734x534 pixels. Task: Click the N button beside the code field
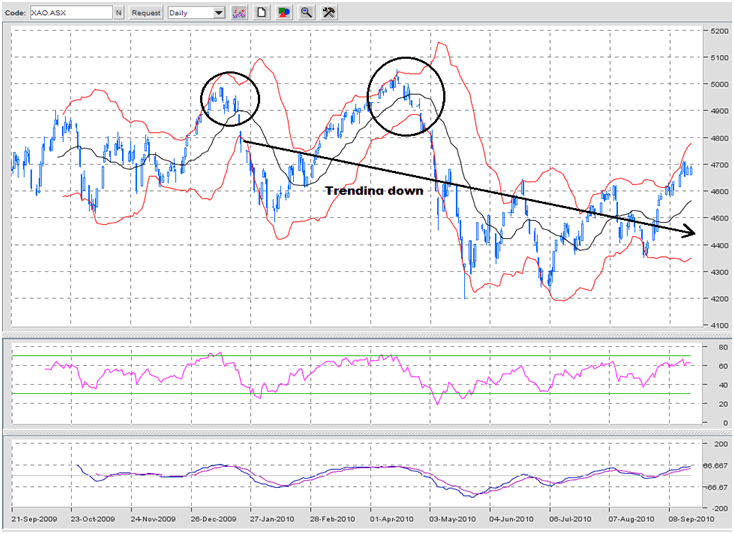tap(119, 13)
